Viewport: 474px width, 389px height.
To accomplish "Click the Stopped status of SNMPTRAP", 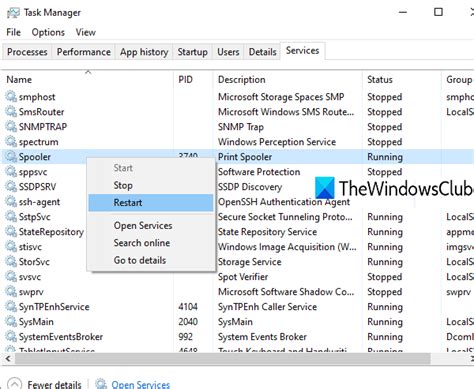I will (384, 127).
